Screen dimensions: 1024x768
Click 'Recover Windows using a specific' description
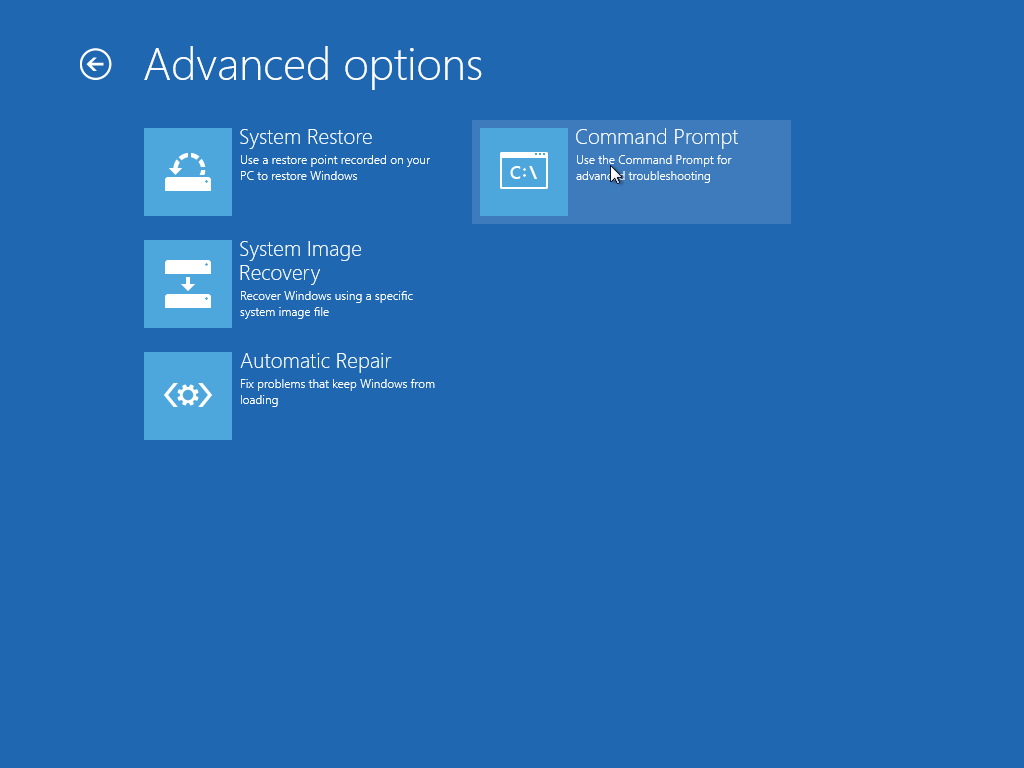click(326, 296)
